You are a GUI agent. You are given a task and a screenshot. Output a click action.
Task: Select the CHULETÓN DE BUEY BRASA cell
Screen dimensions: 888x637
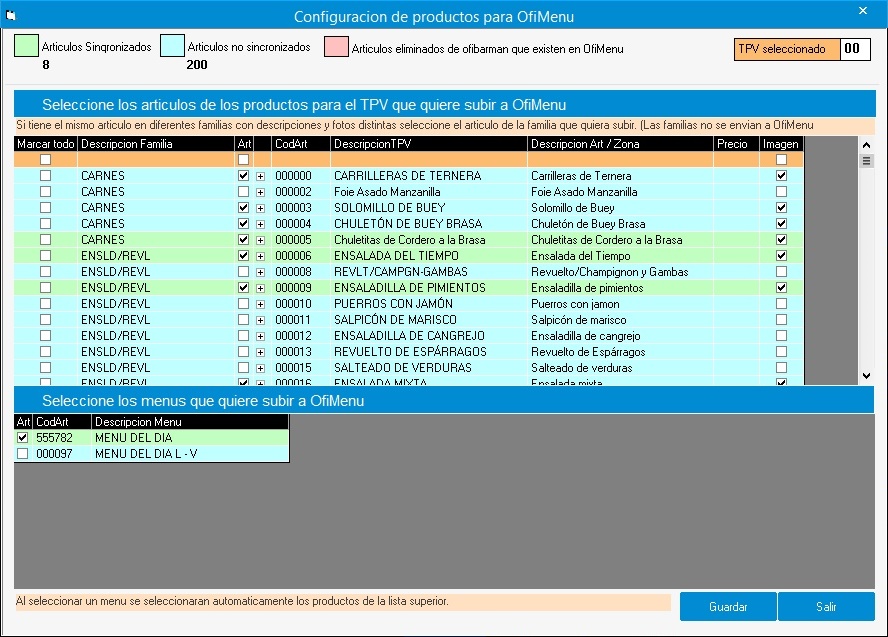(429, 224)
